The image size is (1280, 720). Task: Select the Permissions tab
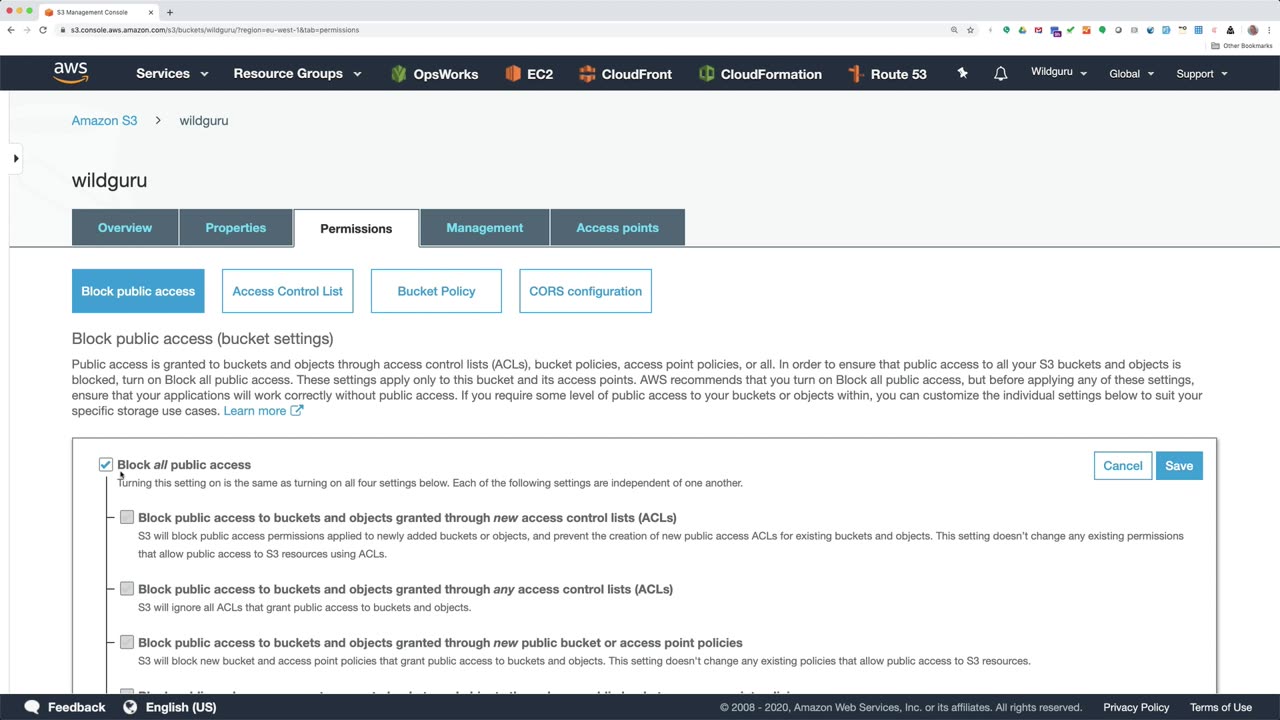[x=356, y=228]
